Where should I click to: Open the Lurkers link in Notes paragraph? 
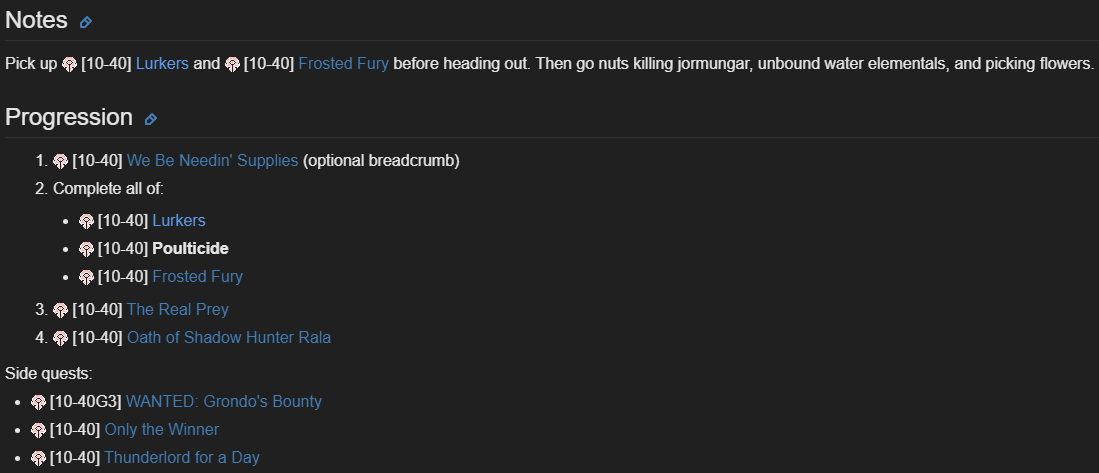tap(162, 64)
